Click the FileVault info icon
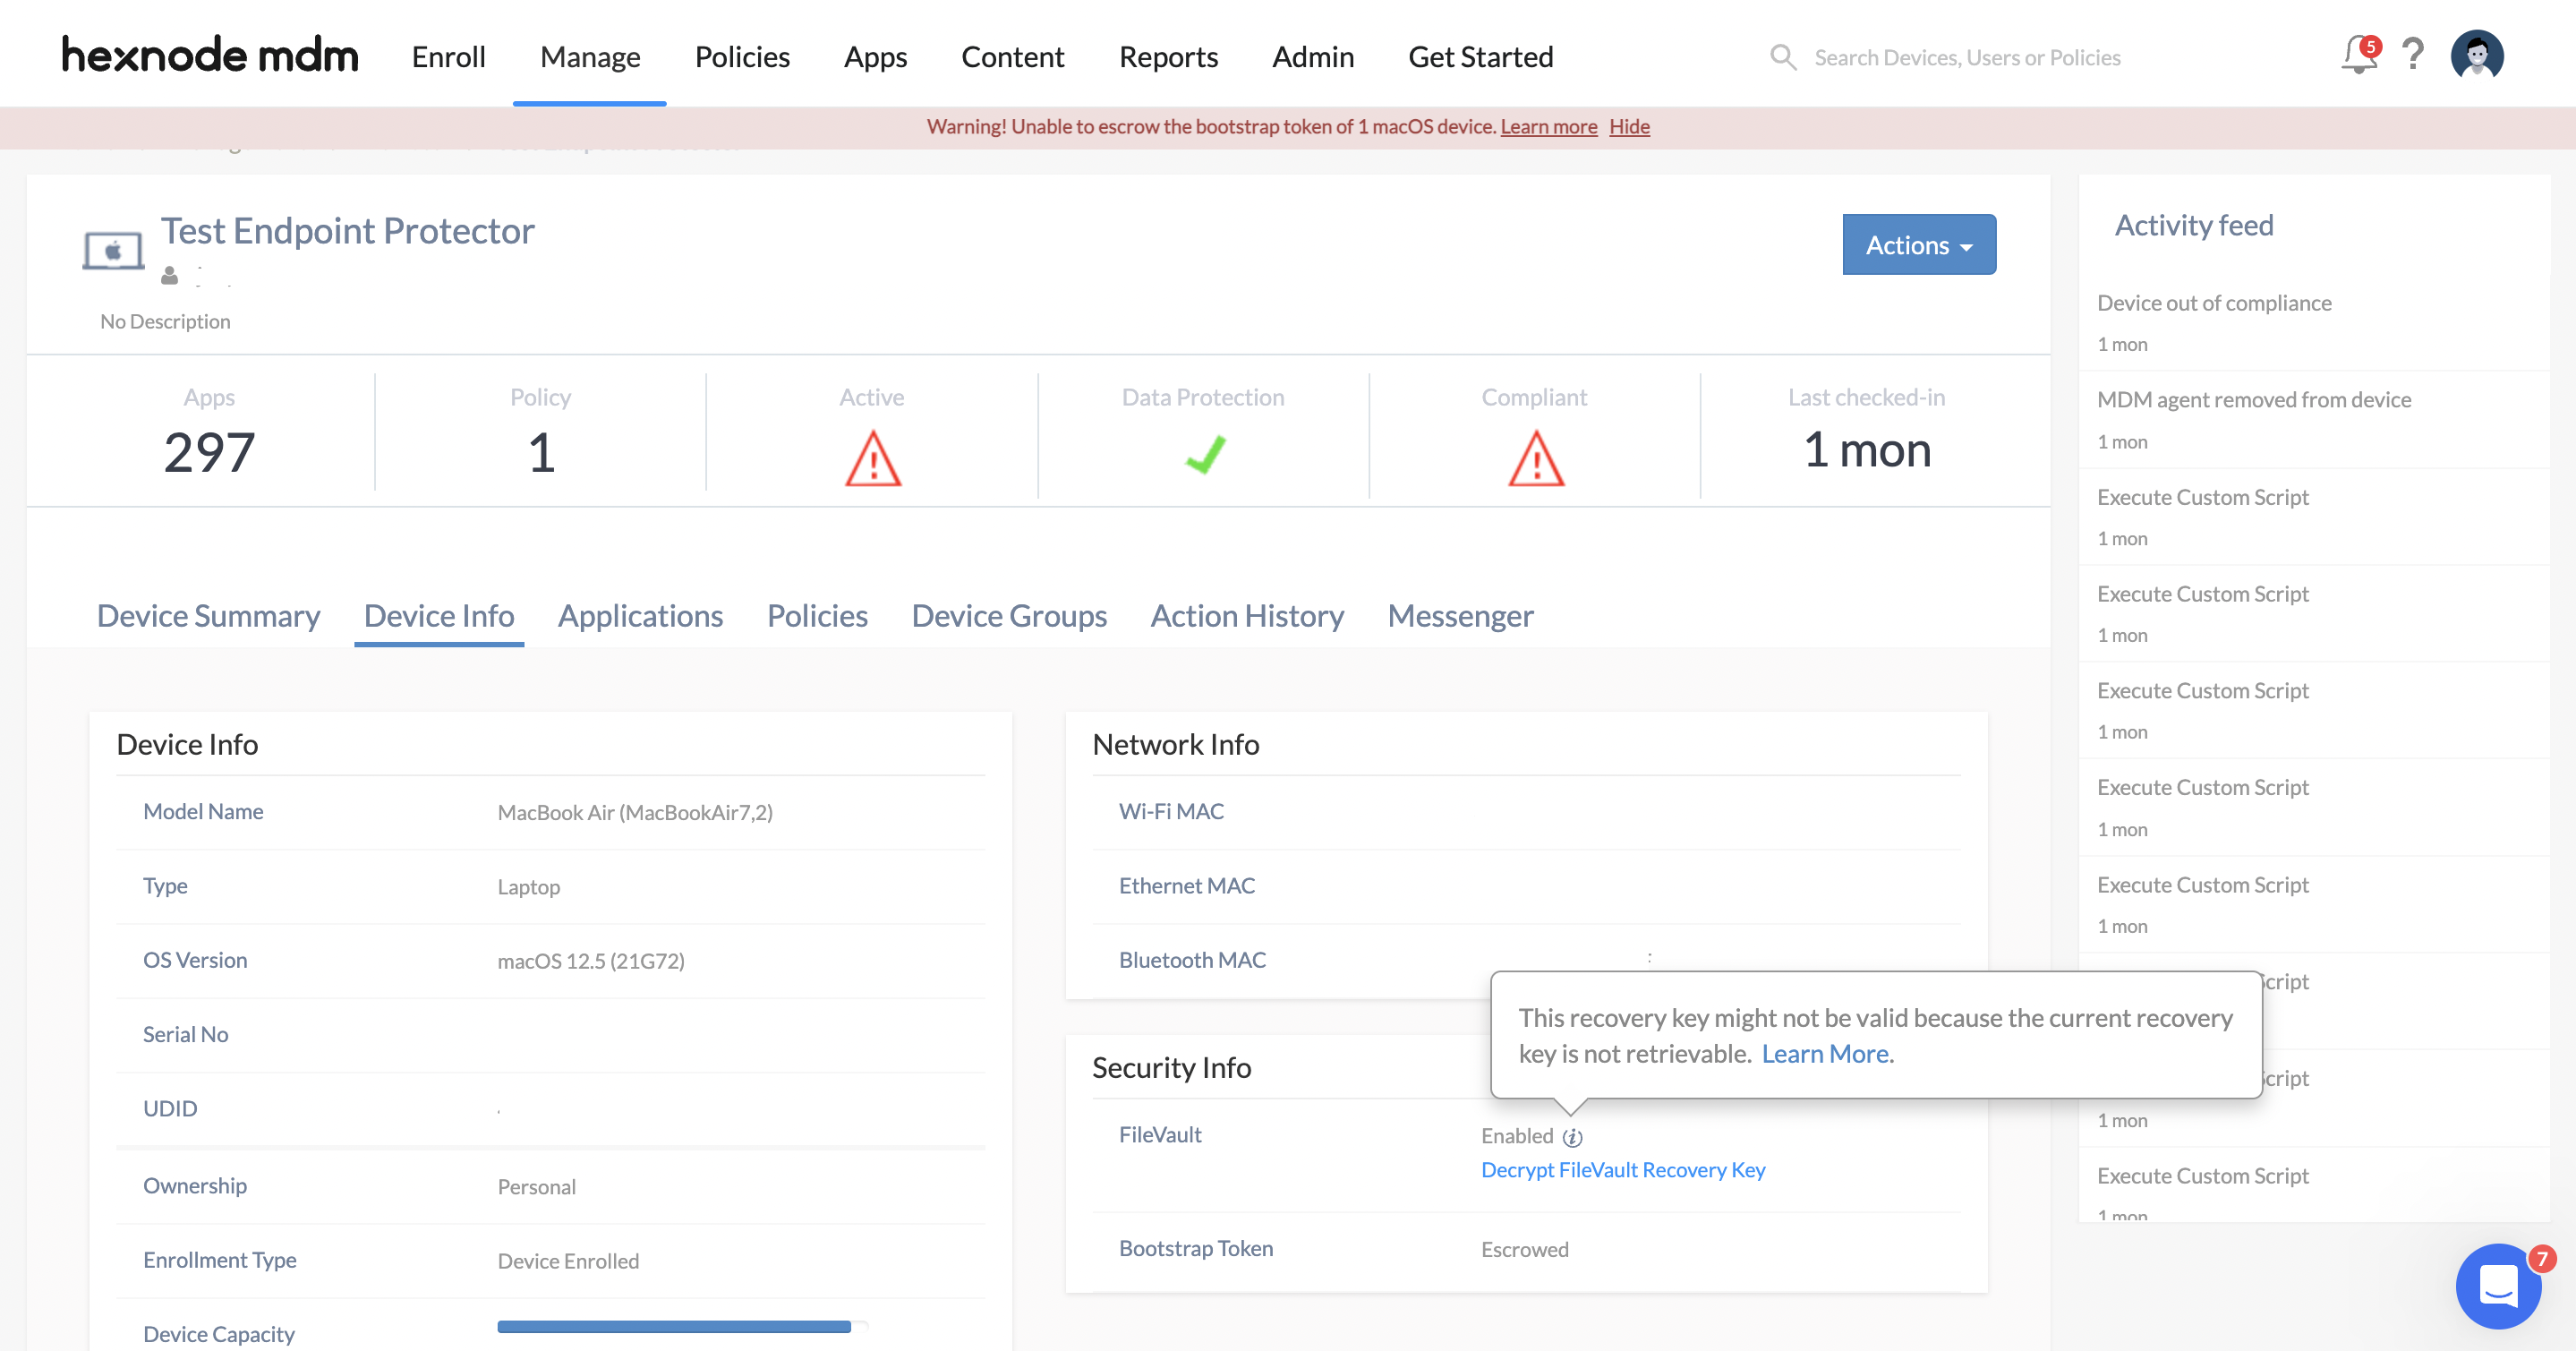The image size is (2576, 1351). [x=1572, y=1137]
